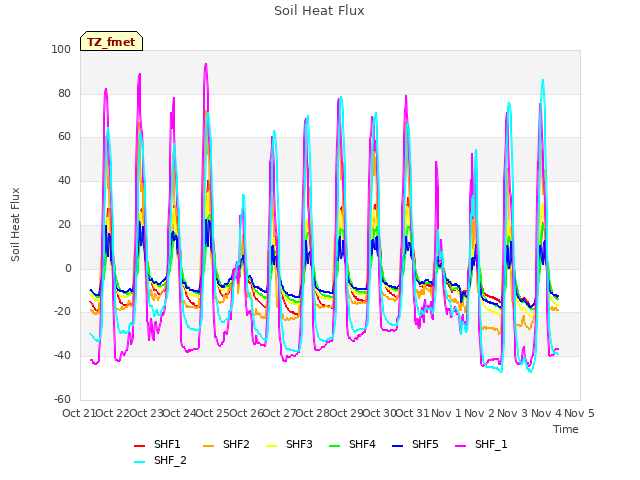Viewport: 640px width, 480px height.
Task: Click the Oct 29 x-axis tick label
Action: pos(346,413)
